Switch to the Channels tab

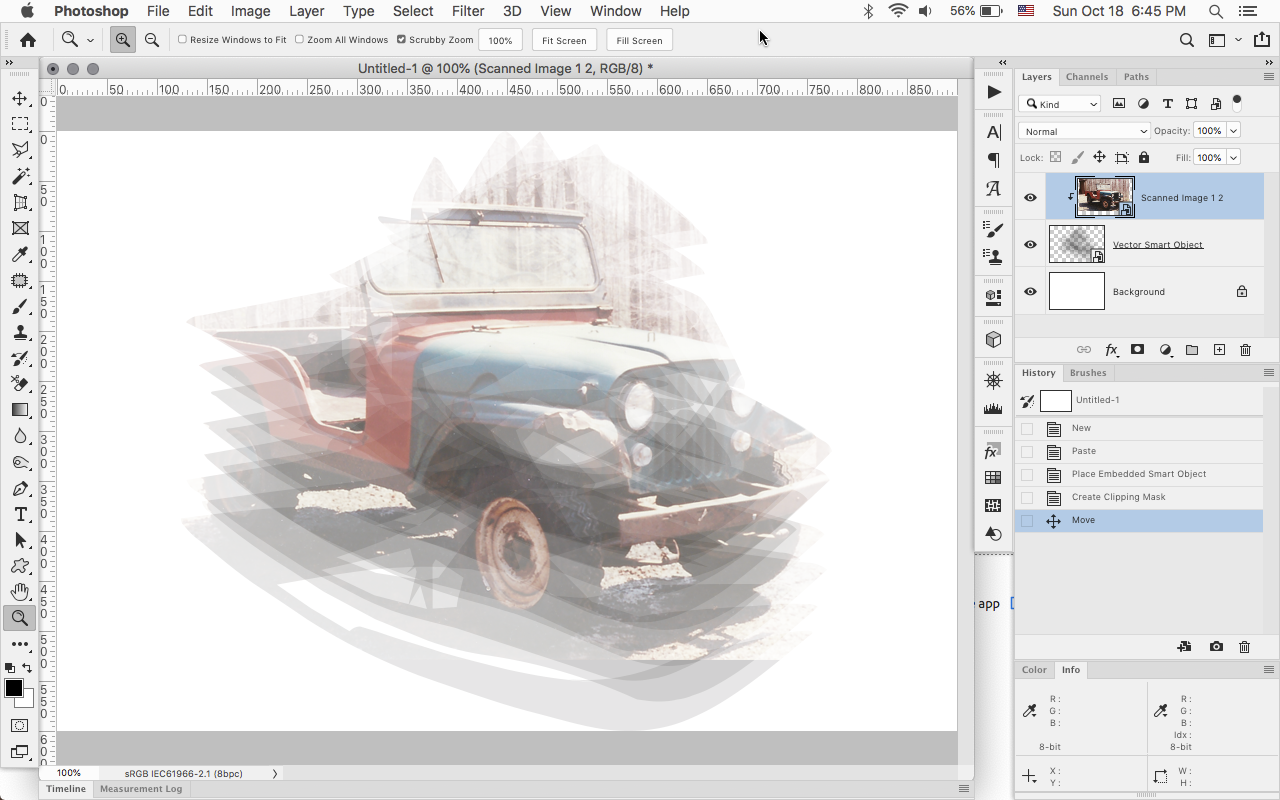1087,76
